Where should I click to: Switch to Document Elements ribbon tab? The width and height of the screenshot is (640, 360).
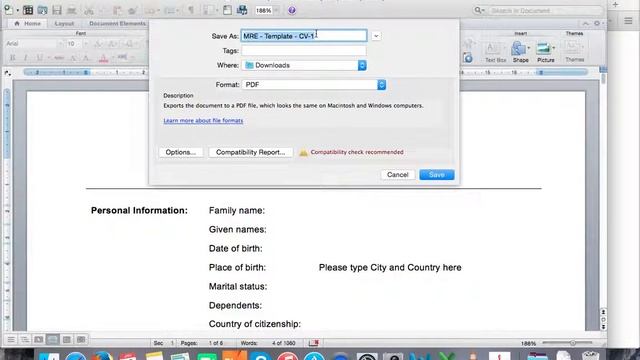pos(117,23)
